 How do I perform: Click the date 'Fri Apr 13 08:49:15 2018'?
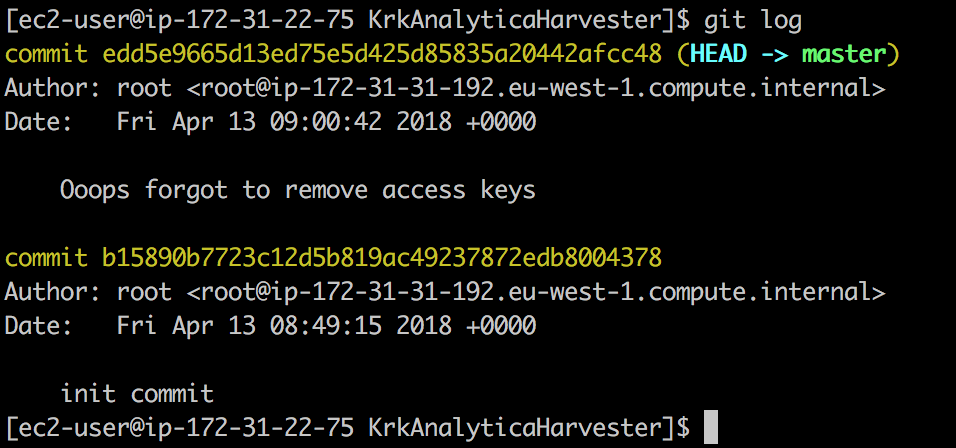[x=284, y=325]
